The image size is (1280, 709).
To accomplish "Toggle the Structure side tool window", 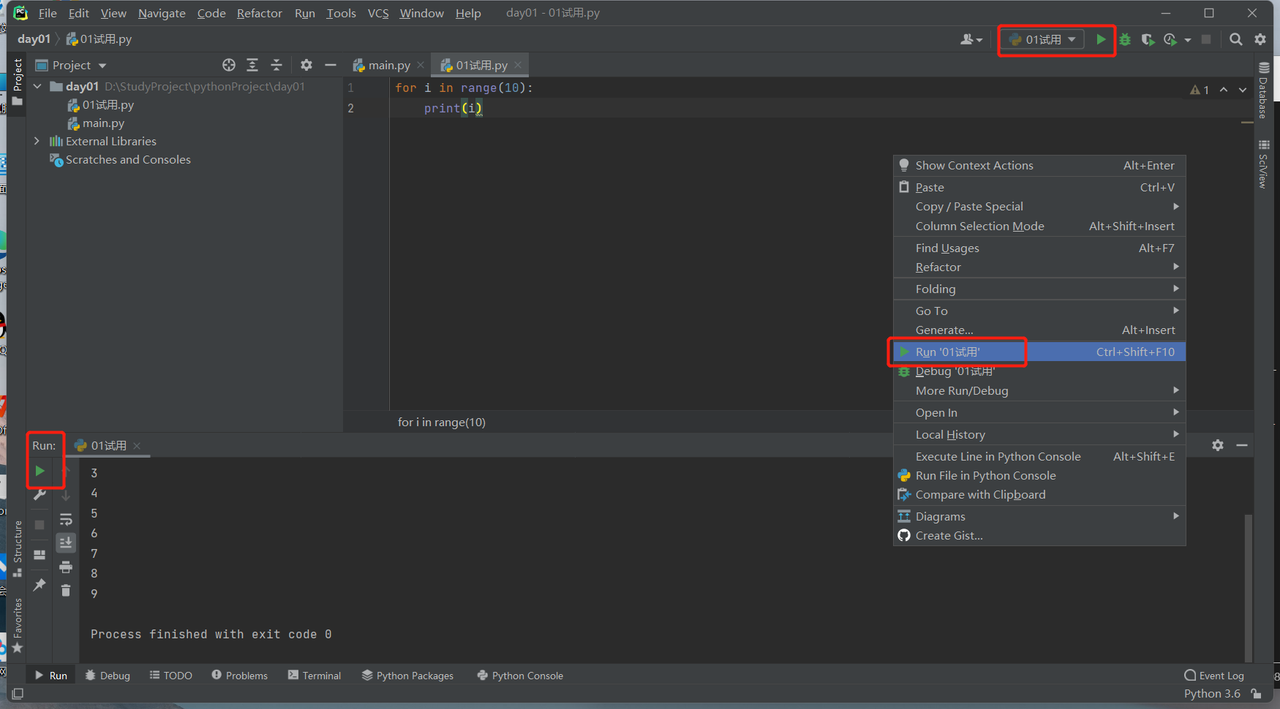I will pos(17,548).
